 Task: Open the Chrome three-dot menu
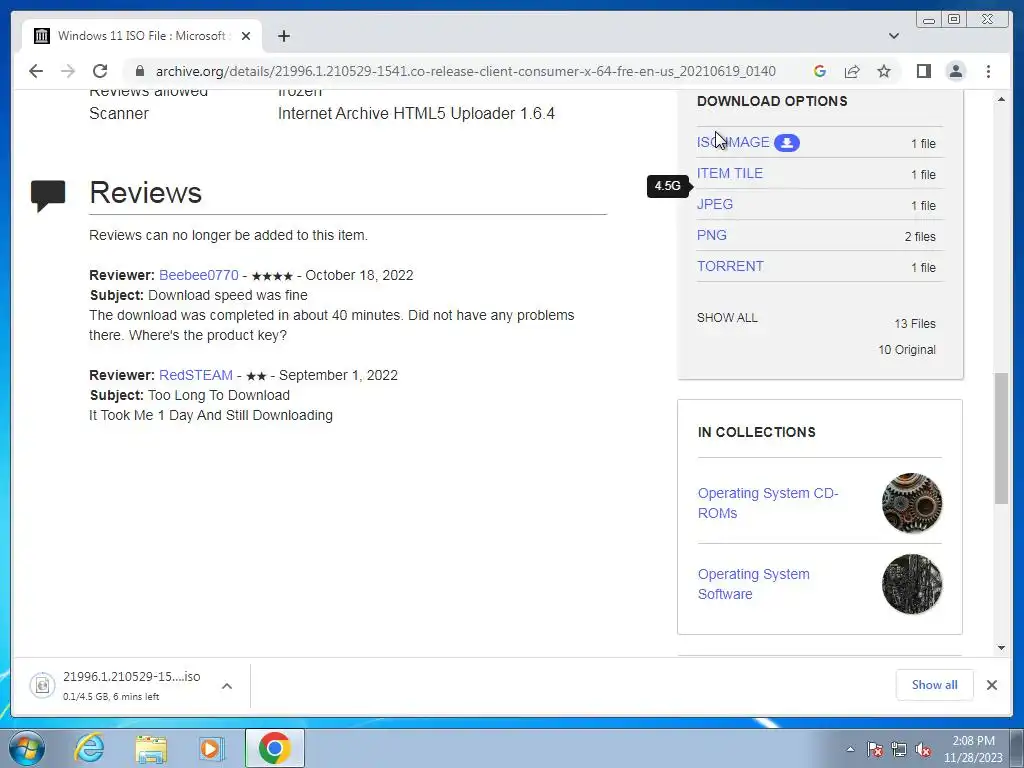pyautogui.click(x=988, y=71)
